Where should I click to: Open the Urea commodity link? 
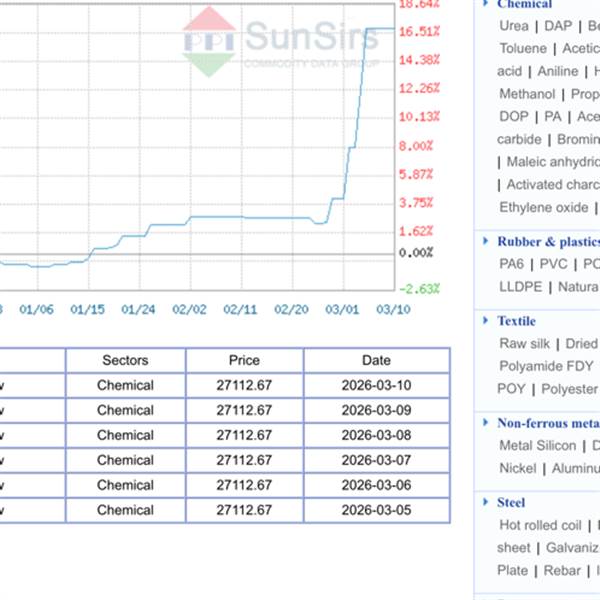(x=514, y=26)
